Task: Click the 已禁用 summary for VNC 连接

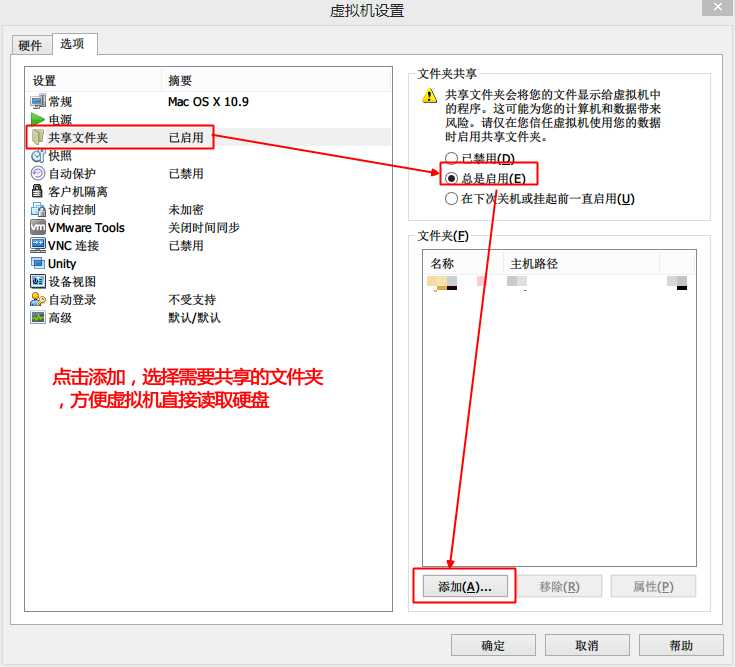Action: 186,246
